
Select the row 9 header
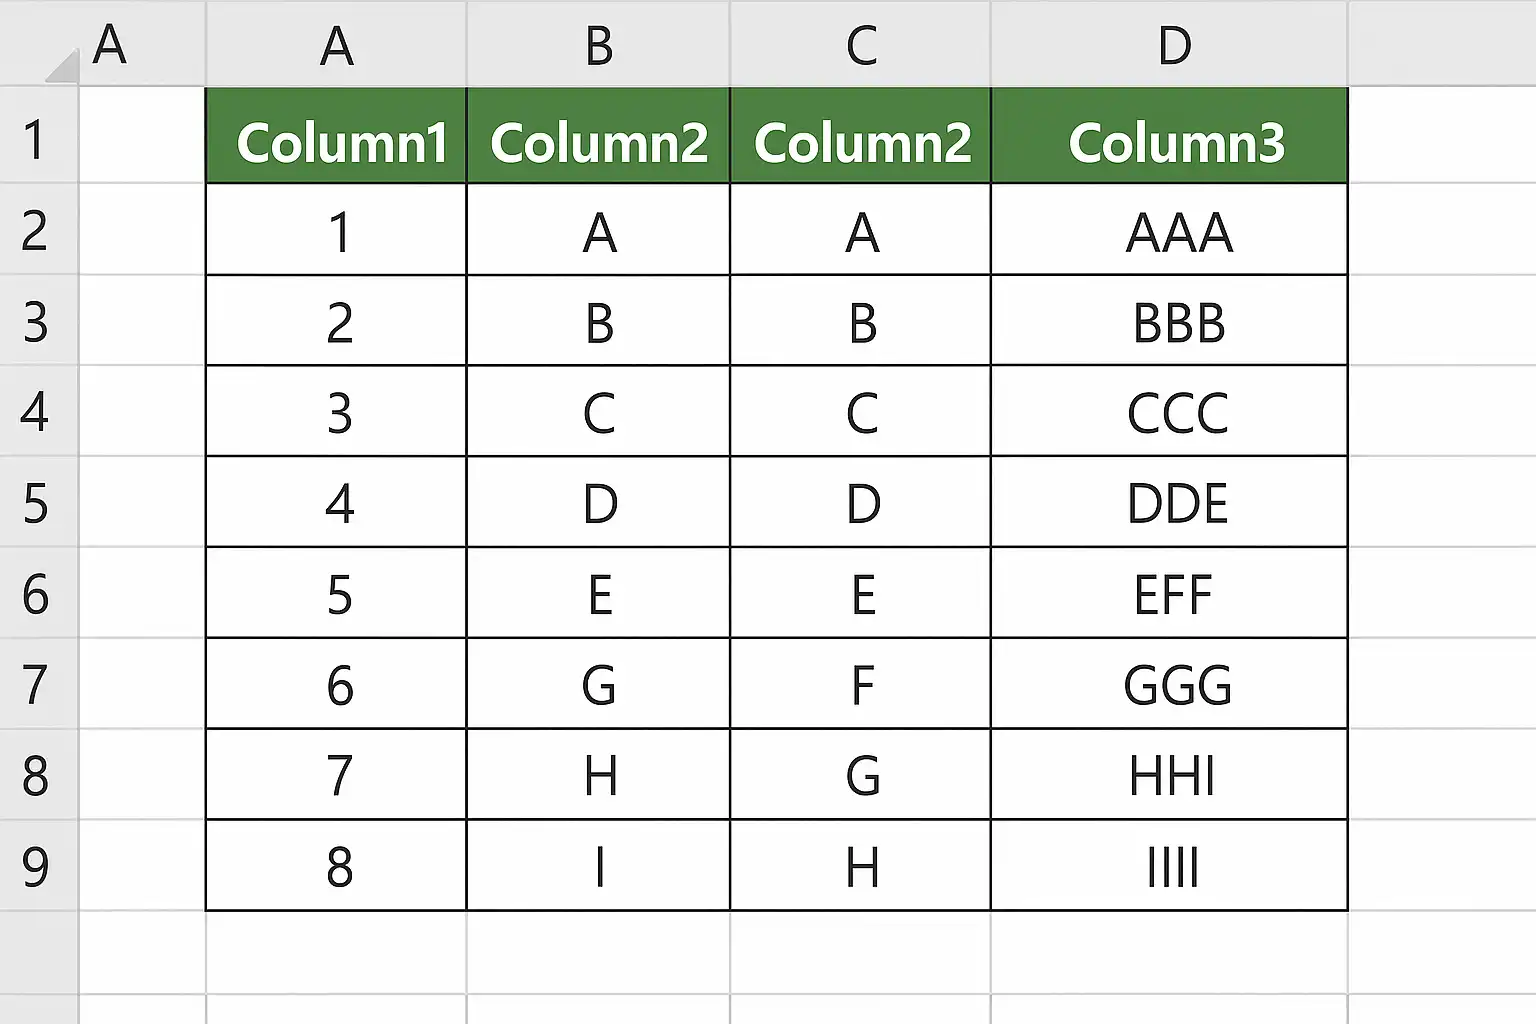36,866
